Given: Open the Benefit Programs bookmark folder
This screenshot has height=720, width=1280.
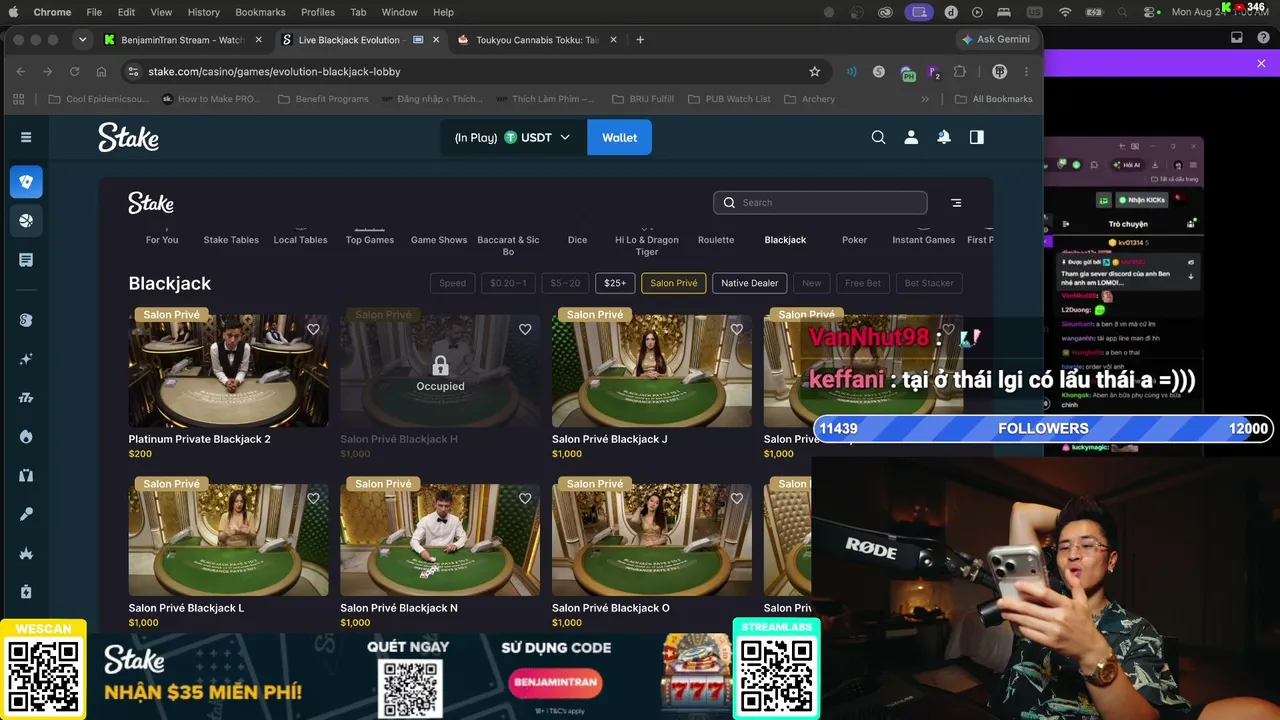Looking at the screenshot, I should click(x=323, y=99).
